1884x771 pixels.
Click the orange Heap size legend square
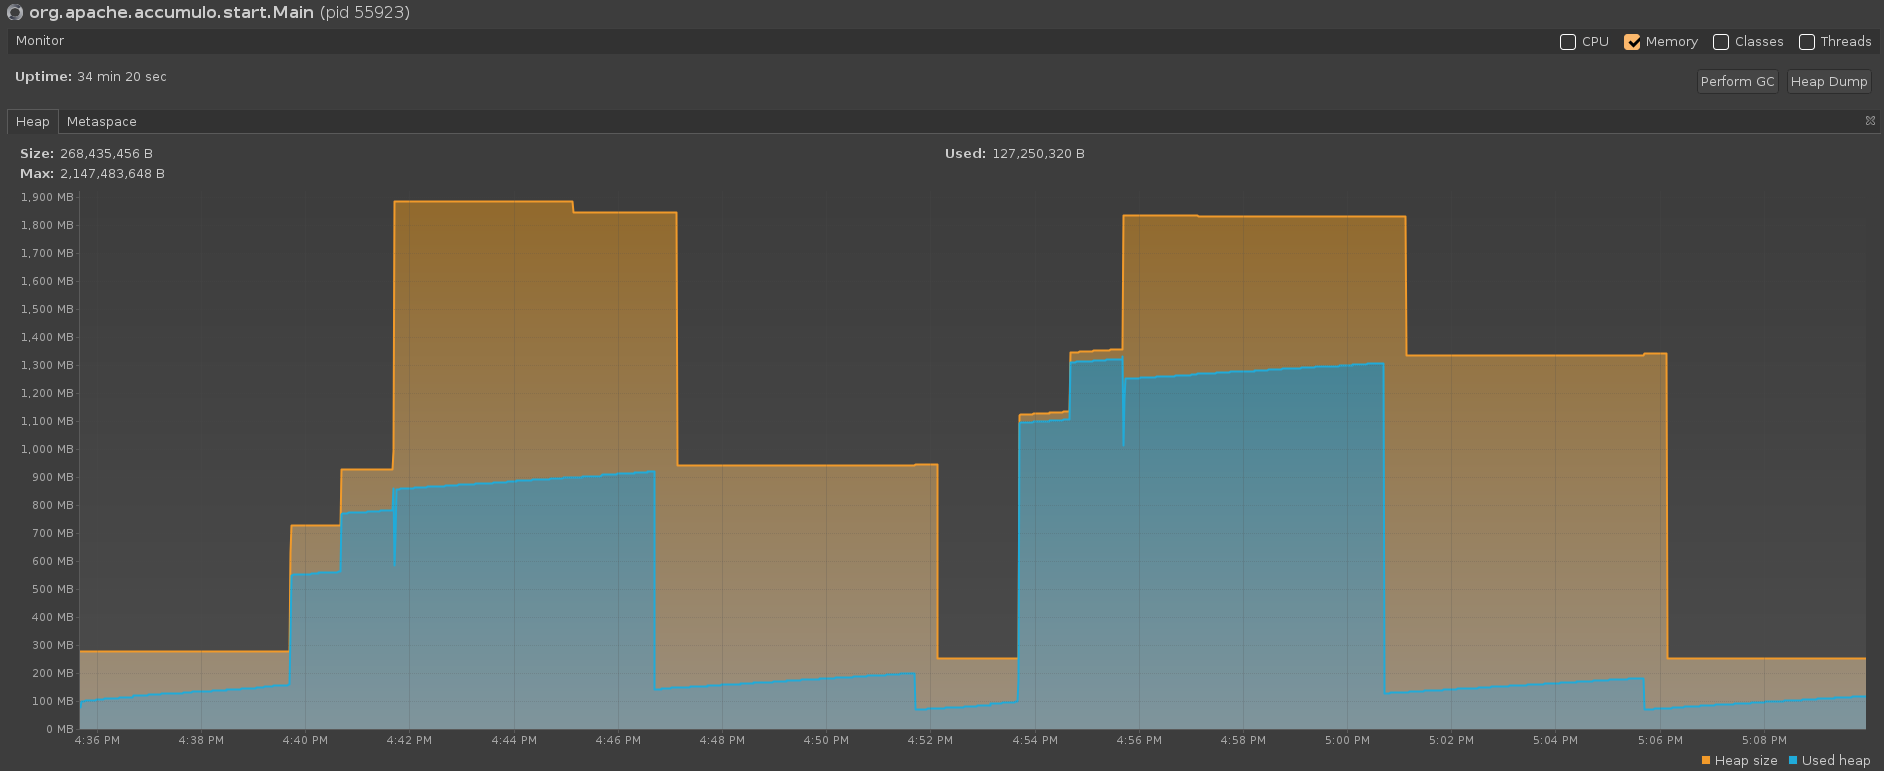(1705, 760)
